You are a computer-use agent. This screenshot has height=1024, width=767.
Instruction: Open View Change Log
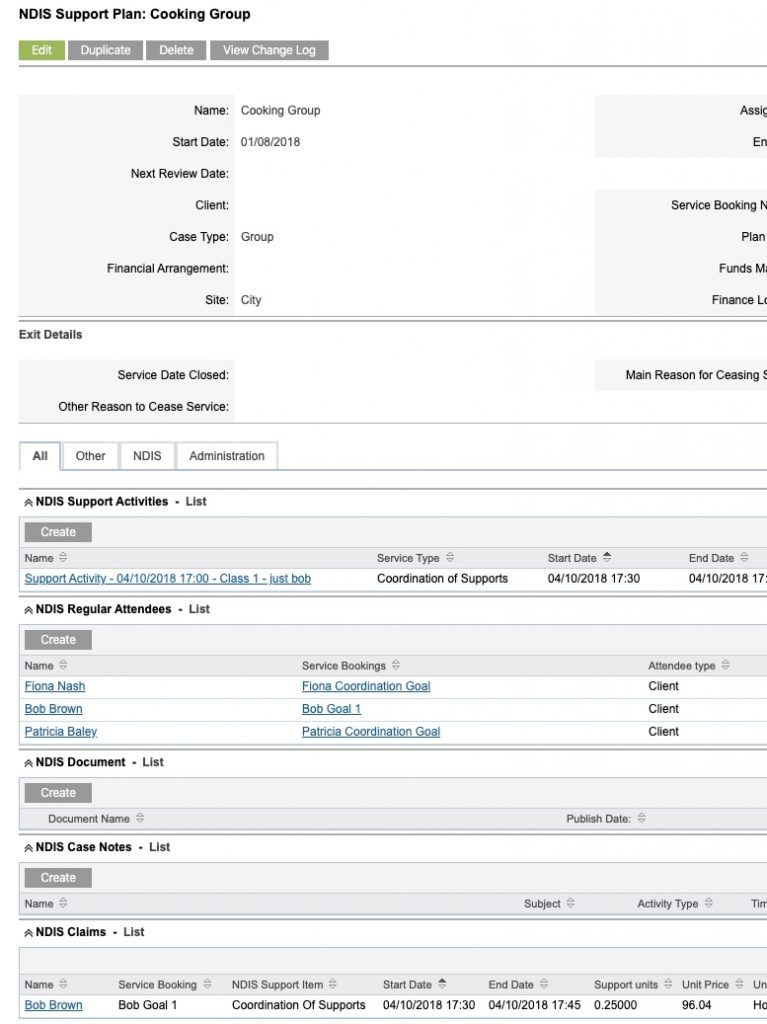click(x=269, y=50)
